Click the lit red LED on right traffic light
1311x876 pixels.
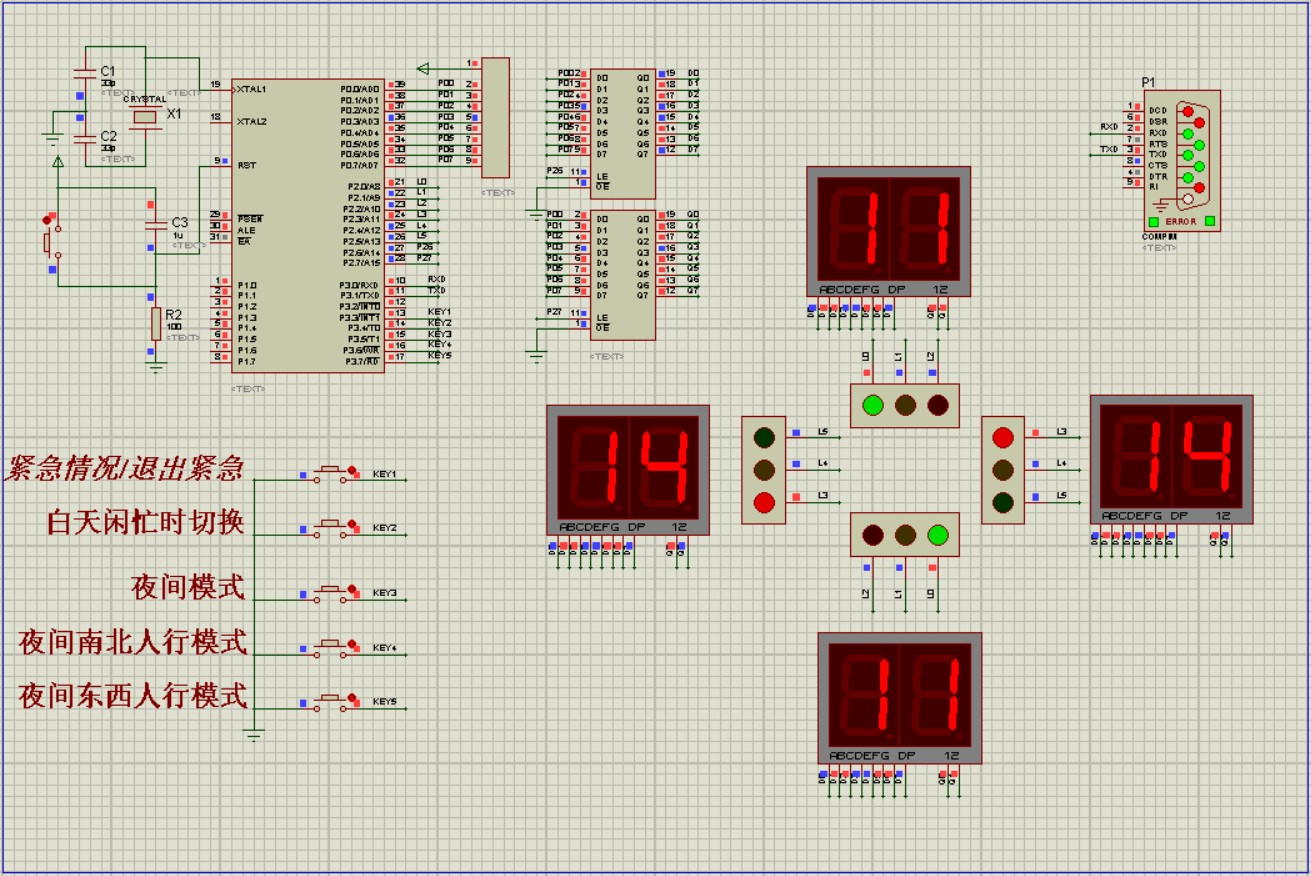coord(1004,437)
